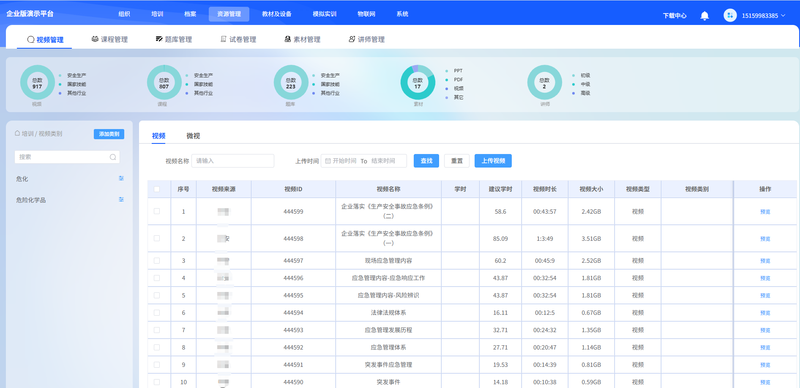Click the 视频大小 column header
The height and width of the screenshot is (388, 800).
[591, 189]
